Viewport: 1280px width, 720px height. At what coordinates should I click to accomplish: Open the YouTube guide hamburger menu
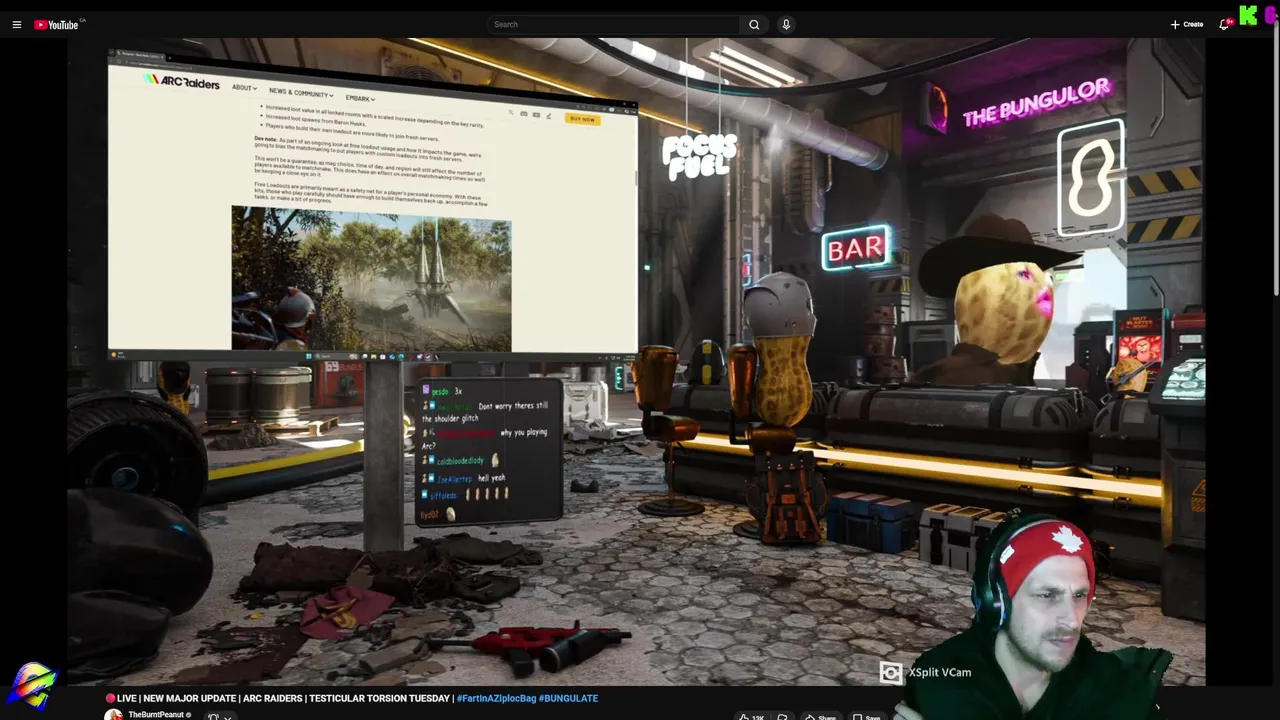17,24
